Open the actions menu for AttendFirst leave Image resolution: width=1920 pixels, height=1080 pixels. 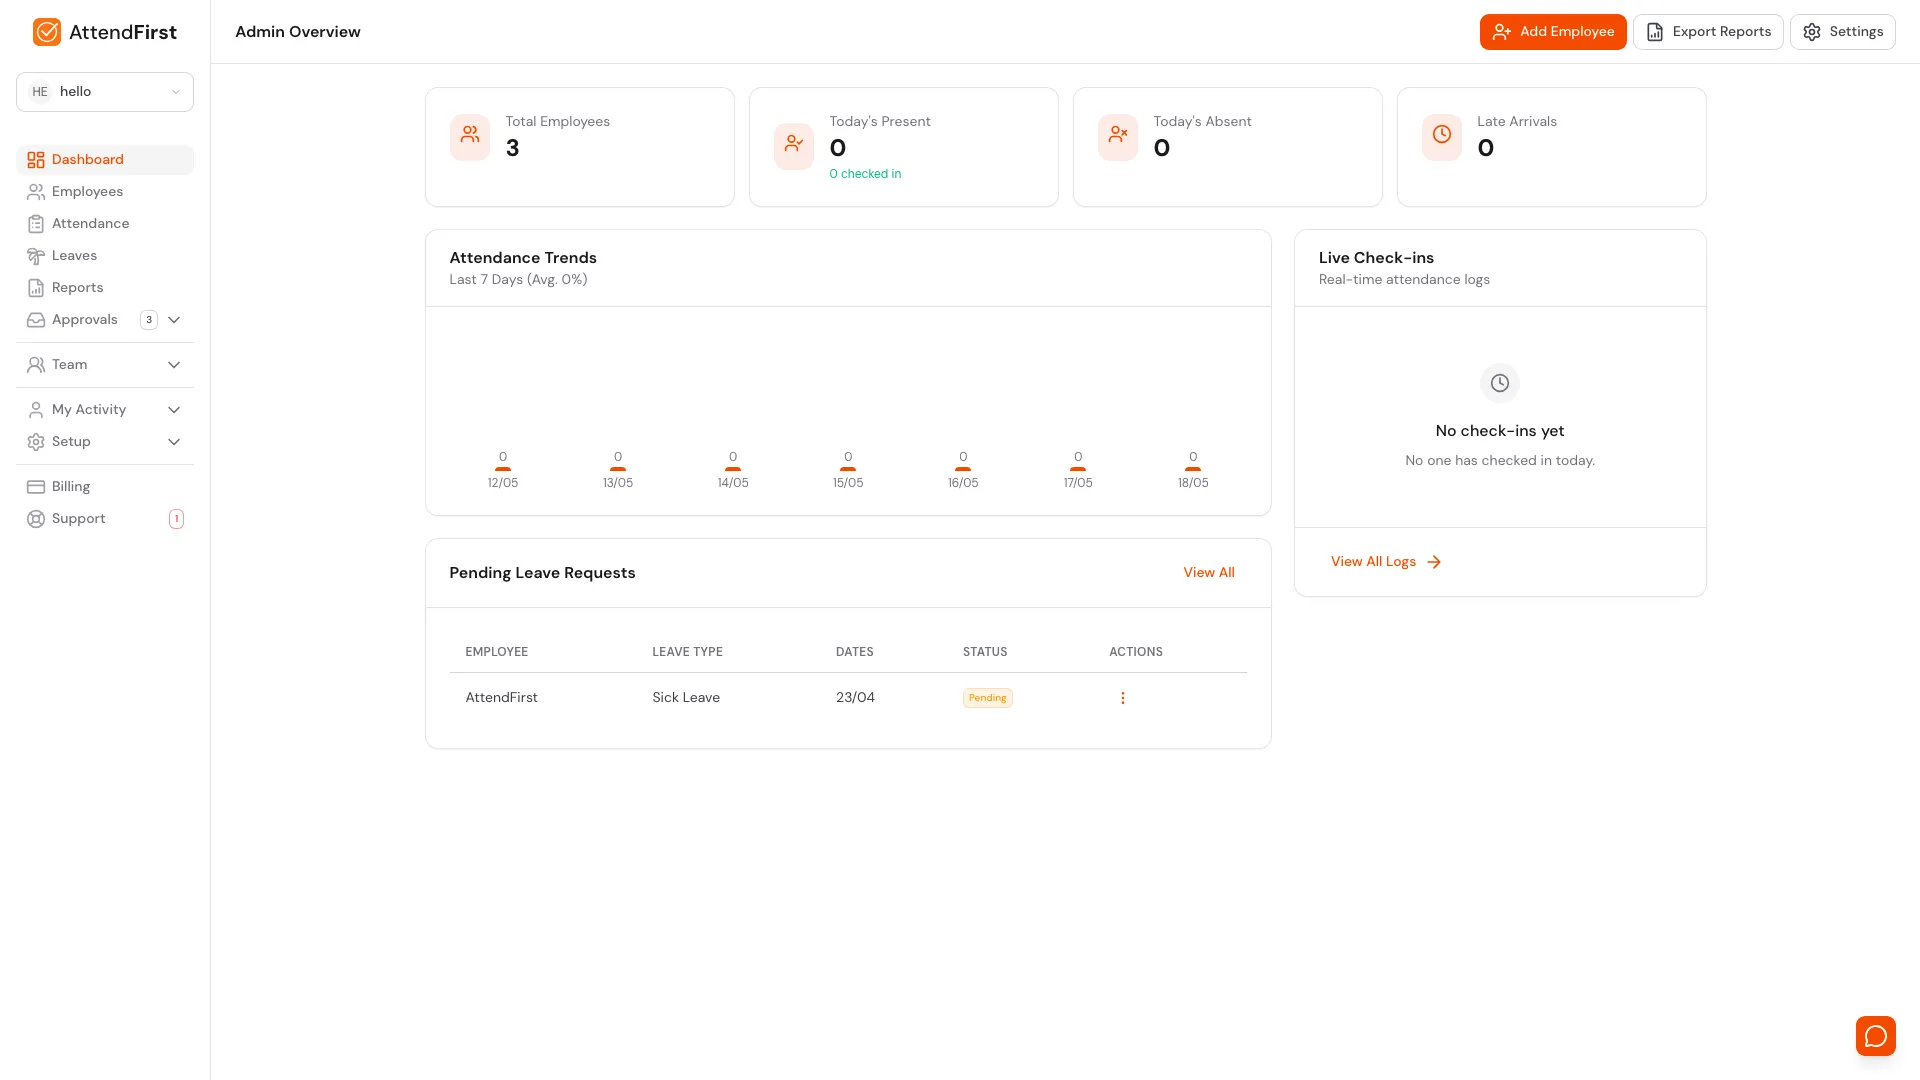click(x=1122, y=698)
